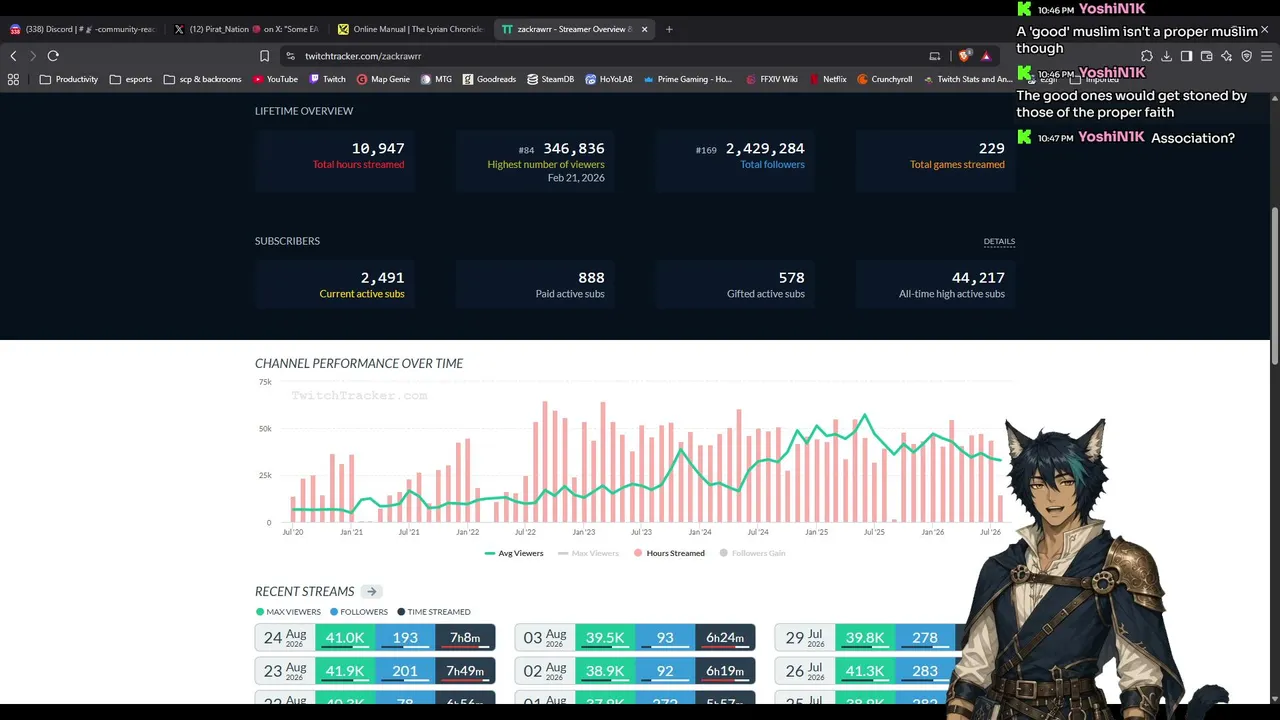Expand the scp & backrooms bookmarks folder
Screen dimensions: 1280x720
(202, 79)
